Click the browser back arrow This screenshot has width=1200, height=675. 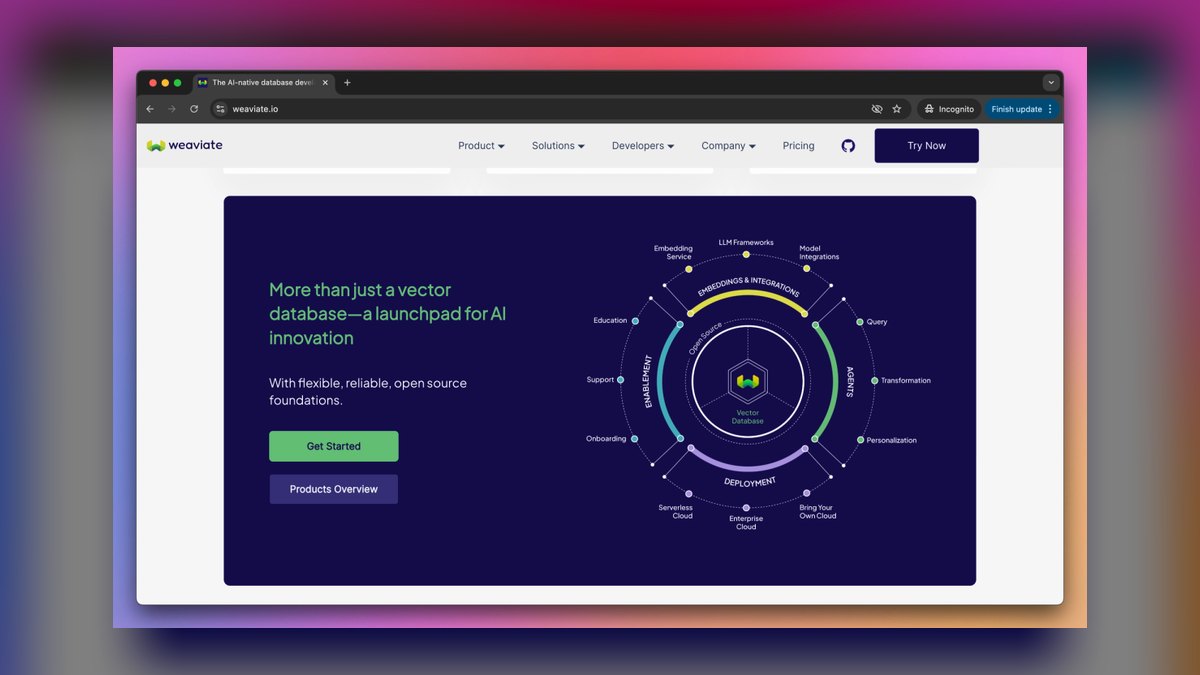point(150,109)
